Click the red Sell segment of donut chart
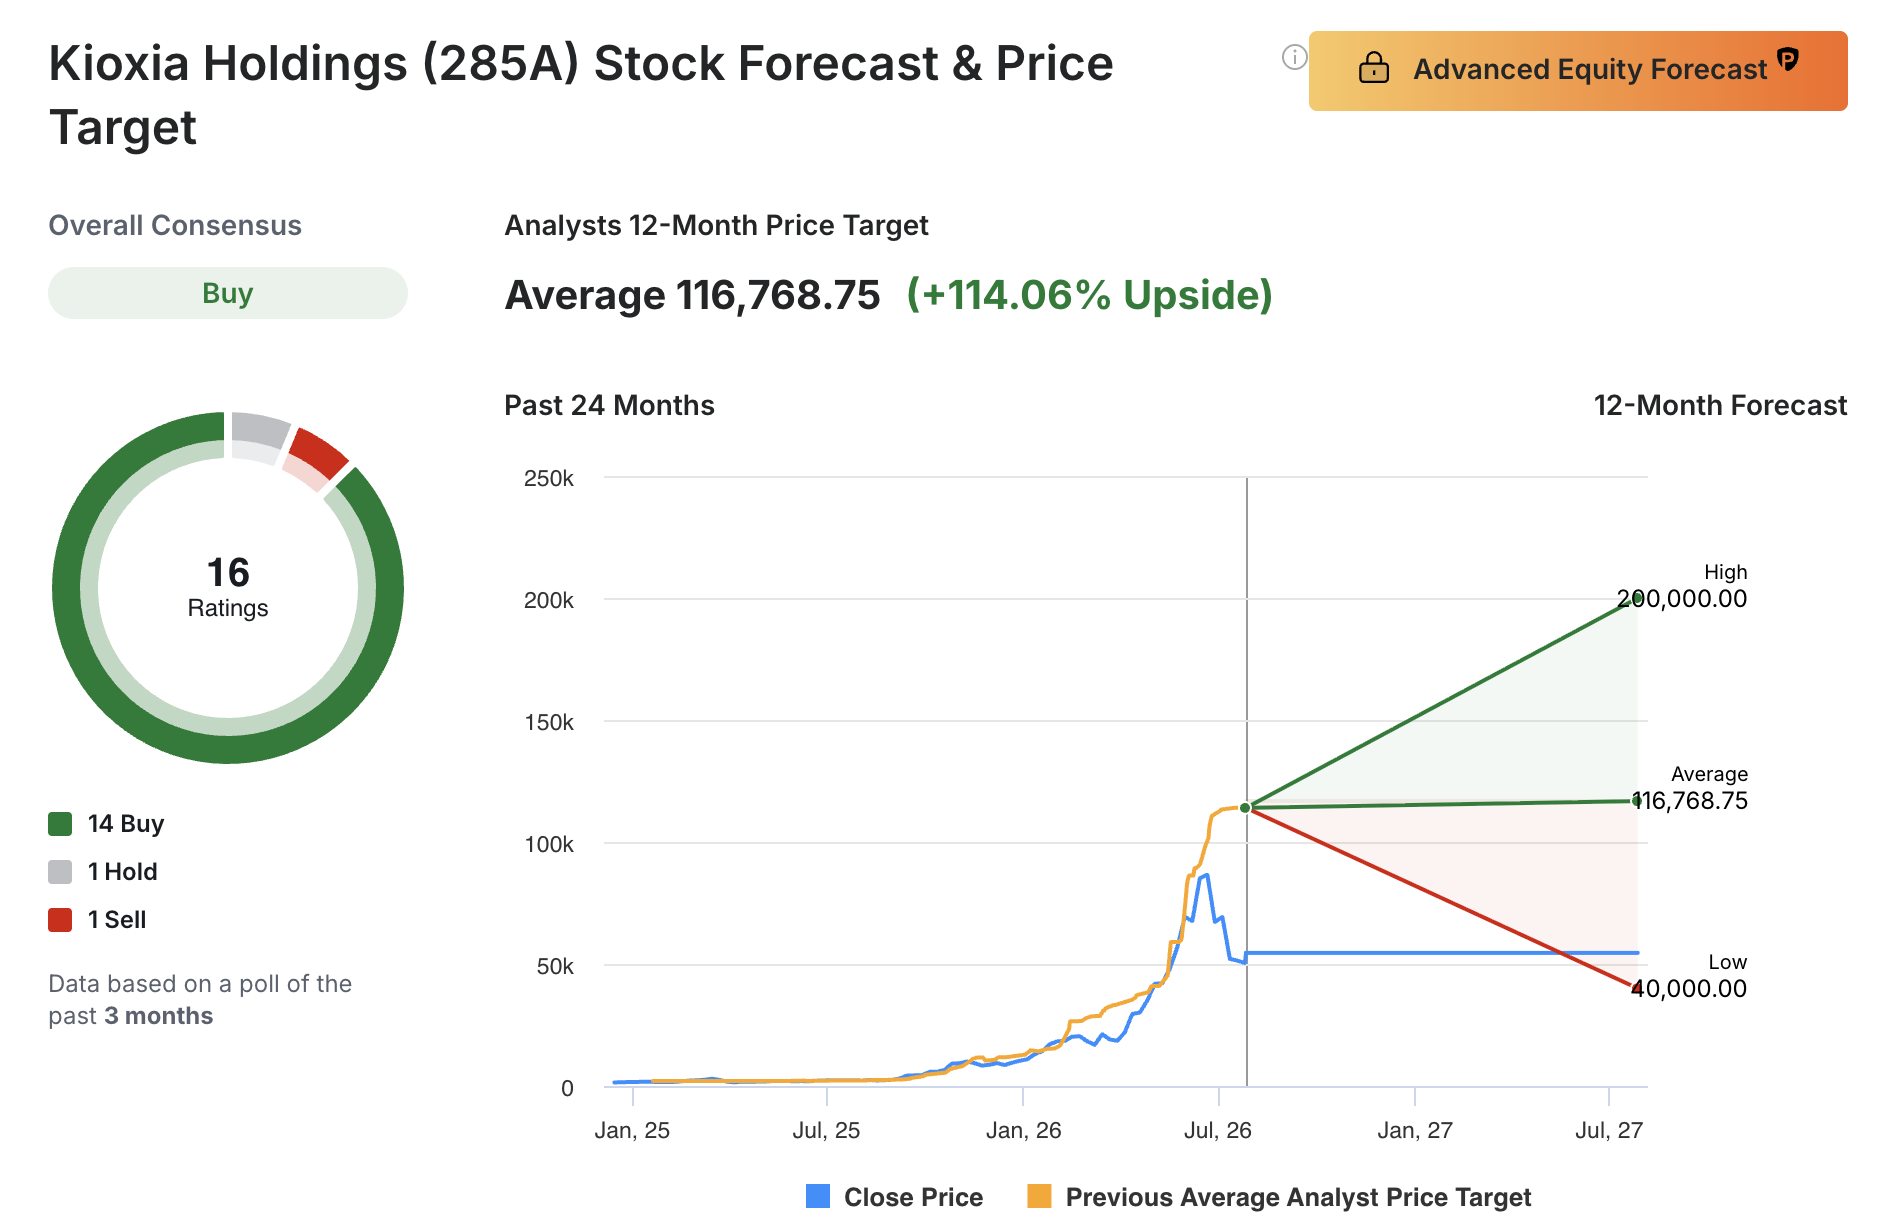Image resolution: width=1880 pixels, height=1232 pixels. [318, 452]
